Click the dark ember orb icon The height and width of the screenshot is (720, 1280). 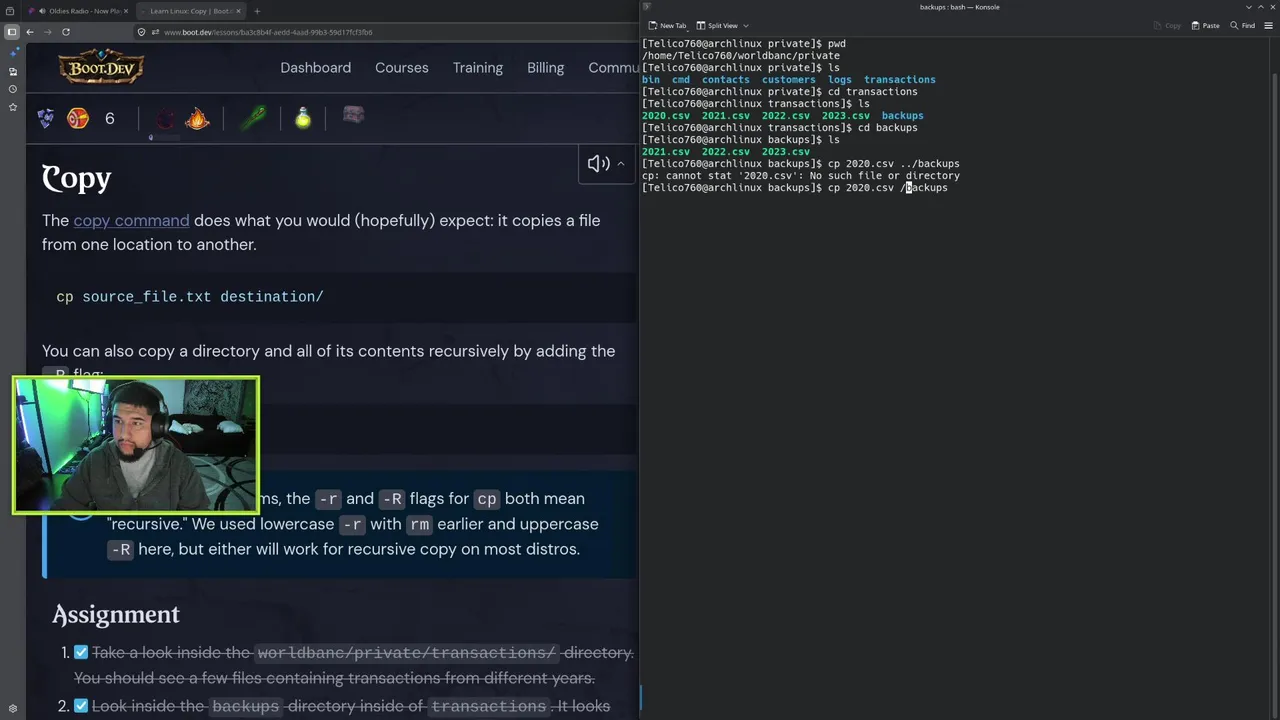tap(165, 119)
